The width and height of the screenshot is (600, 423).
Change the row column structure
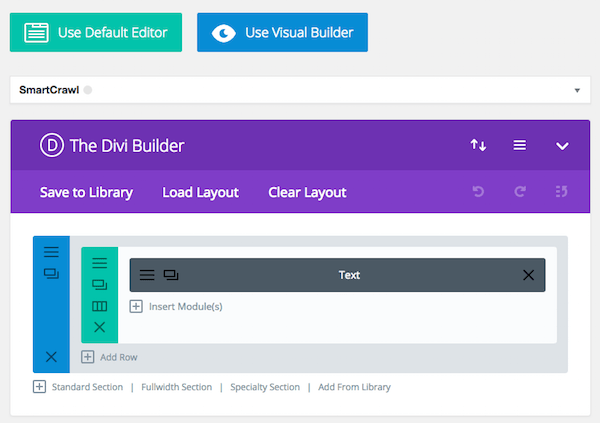pyautogui.click(x=99, y=306)
